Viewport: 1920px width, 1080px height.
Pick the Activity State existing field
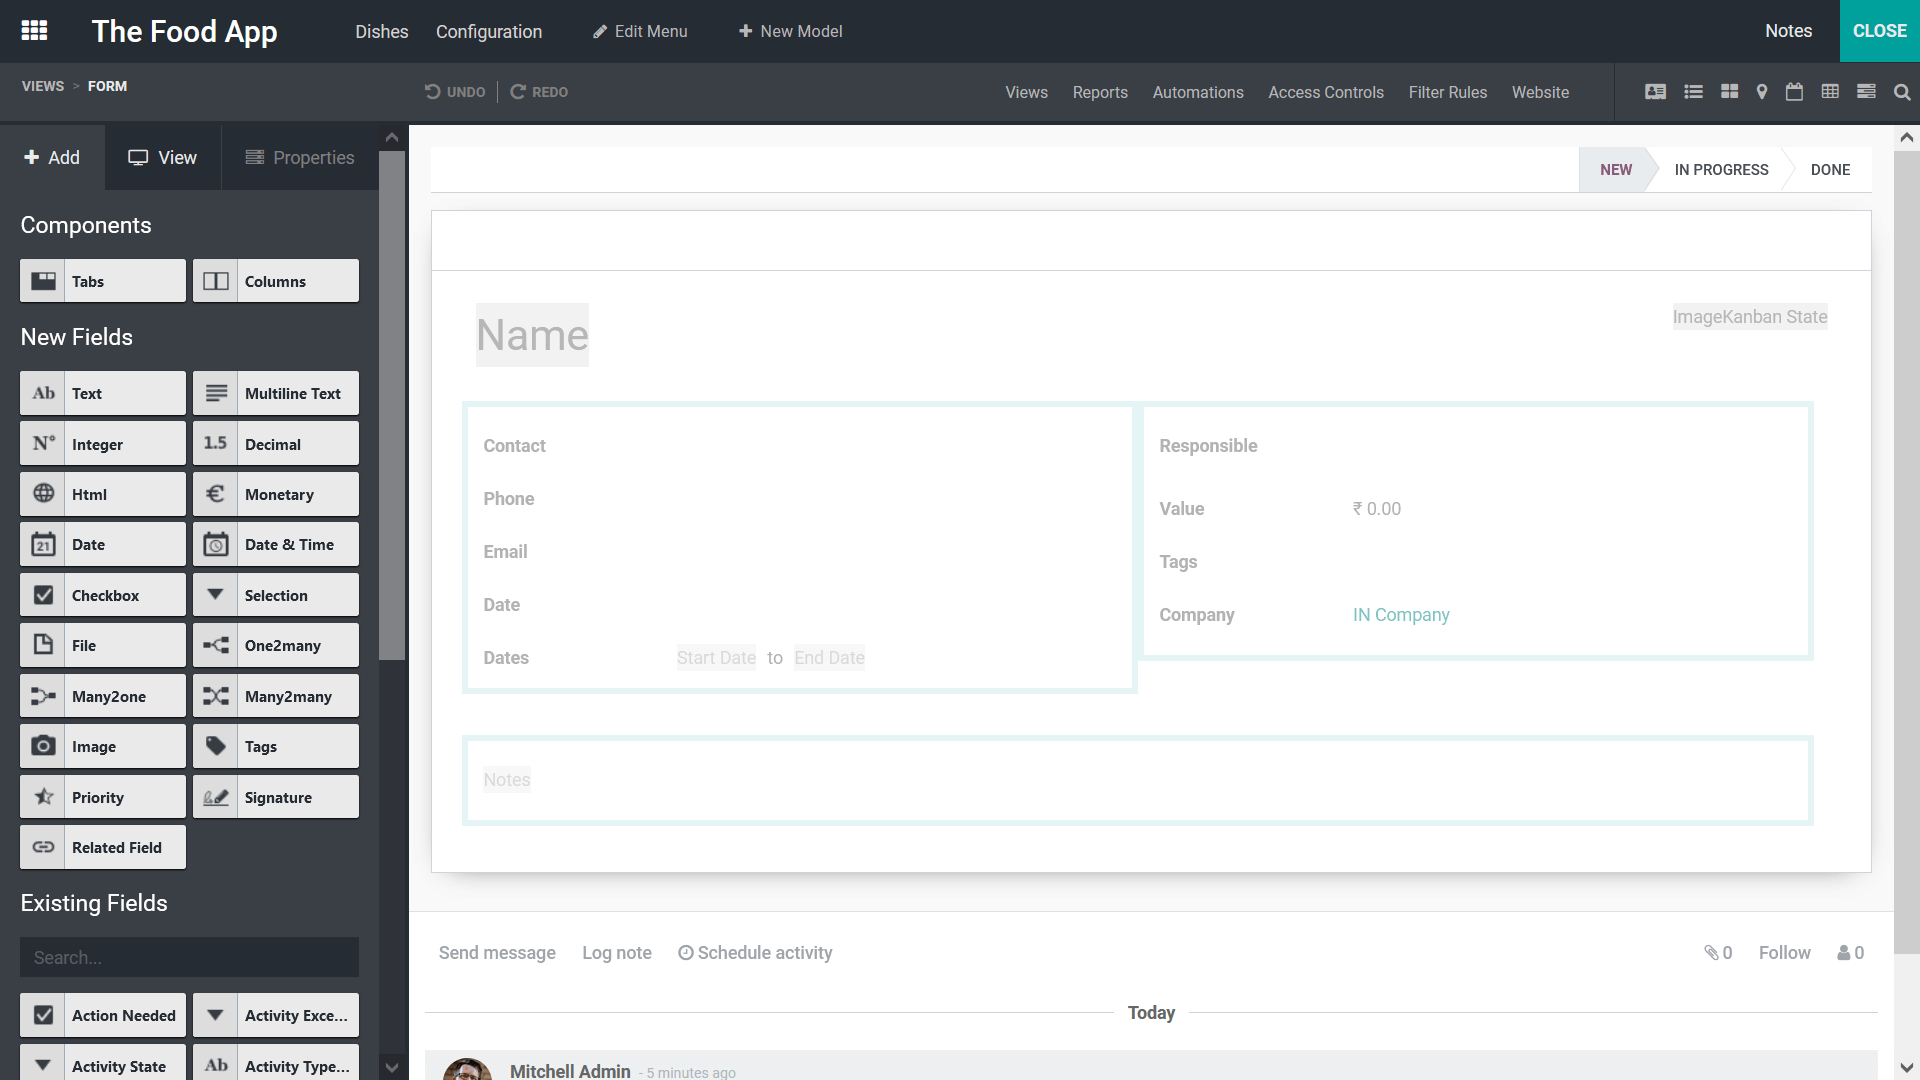coord(103,1064)
